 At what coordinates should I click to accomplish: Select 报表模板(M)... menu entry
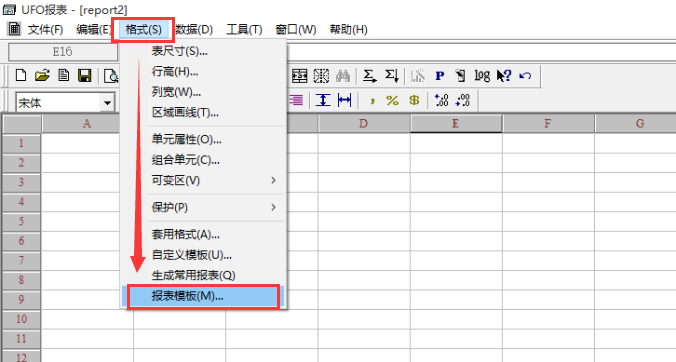click(x=203, y=296)
